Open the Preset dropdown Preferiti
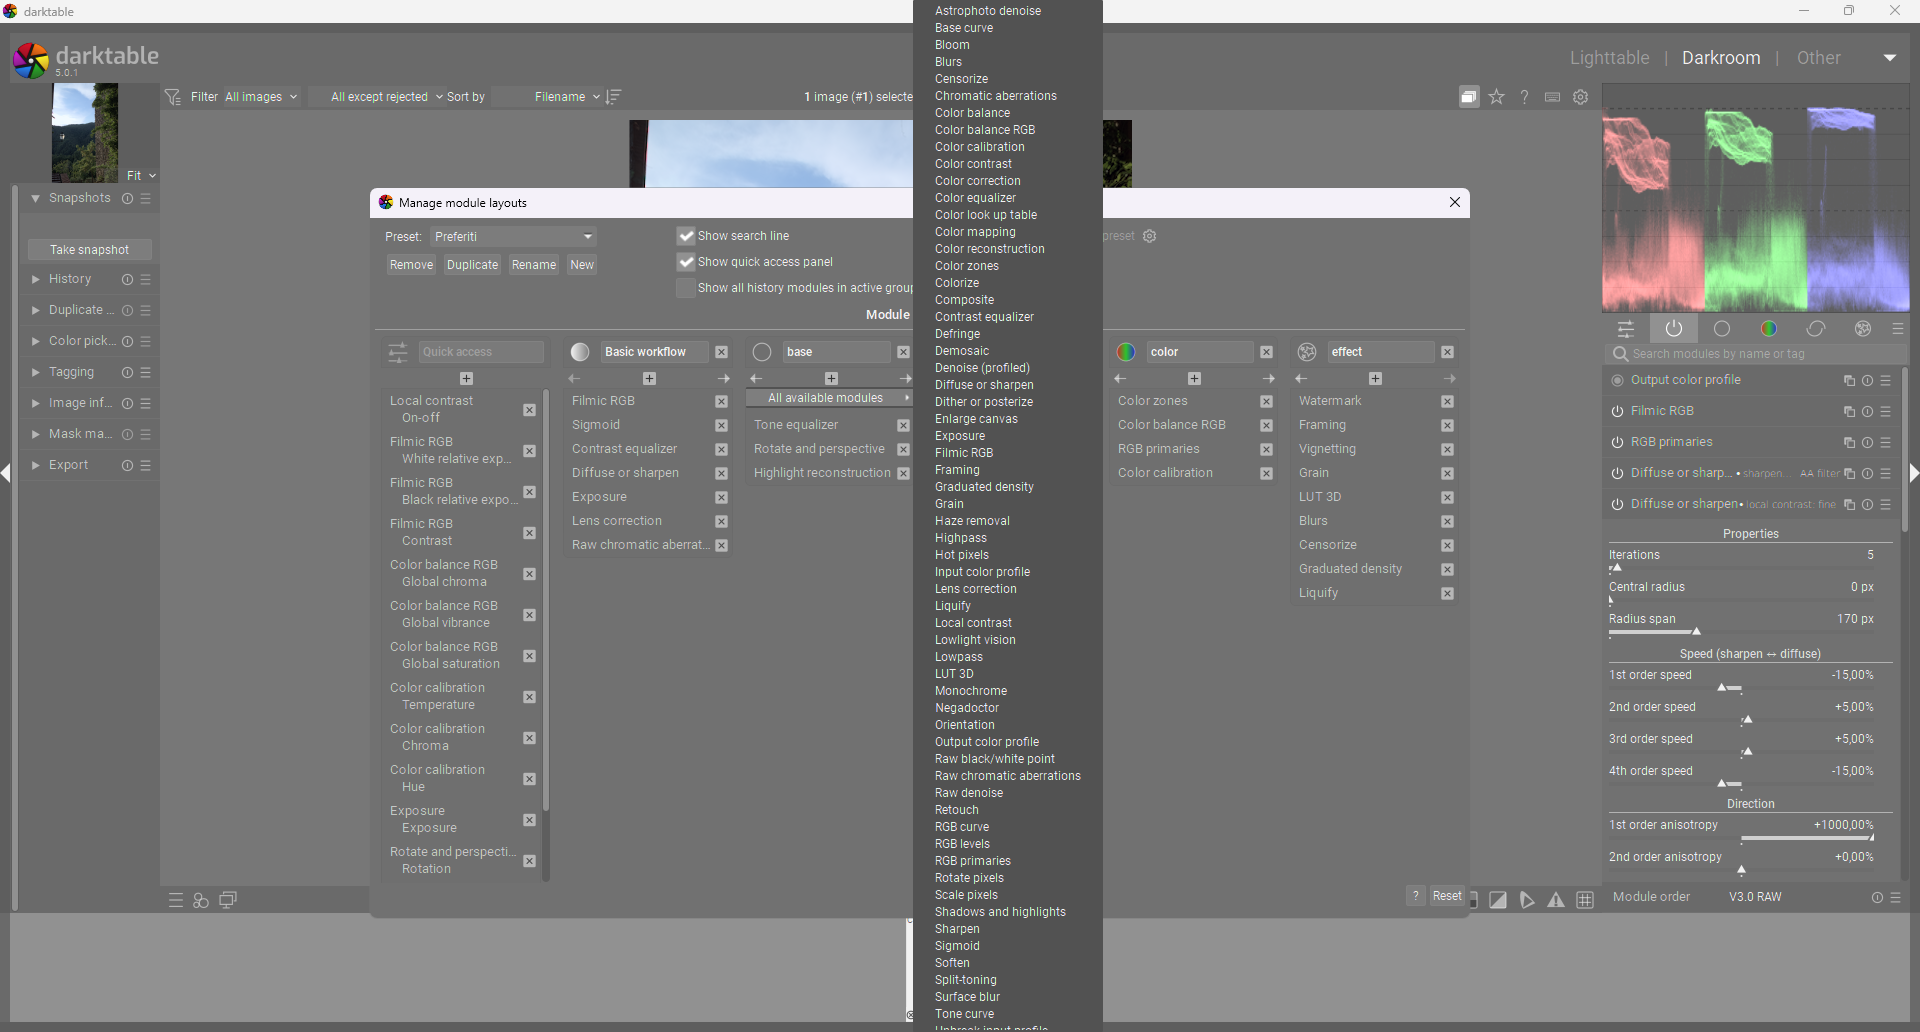Image resolution: width=1920 pixels, height=1032 pixels. (514, 237)
